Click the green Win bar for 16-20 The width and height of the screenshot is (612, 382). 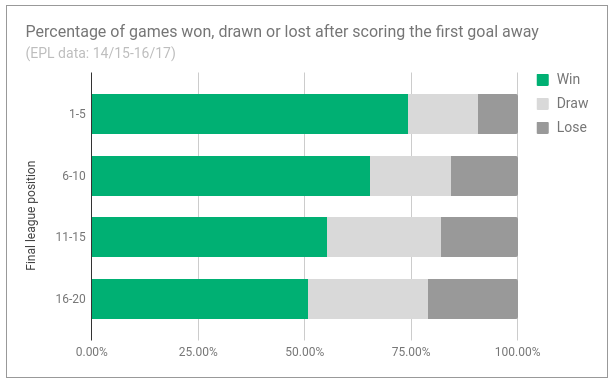(x=200, y=299)
